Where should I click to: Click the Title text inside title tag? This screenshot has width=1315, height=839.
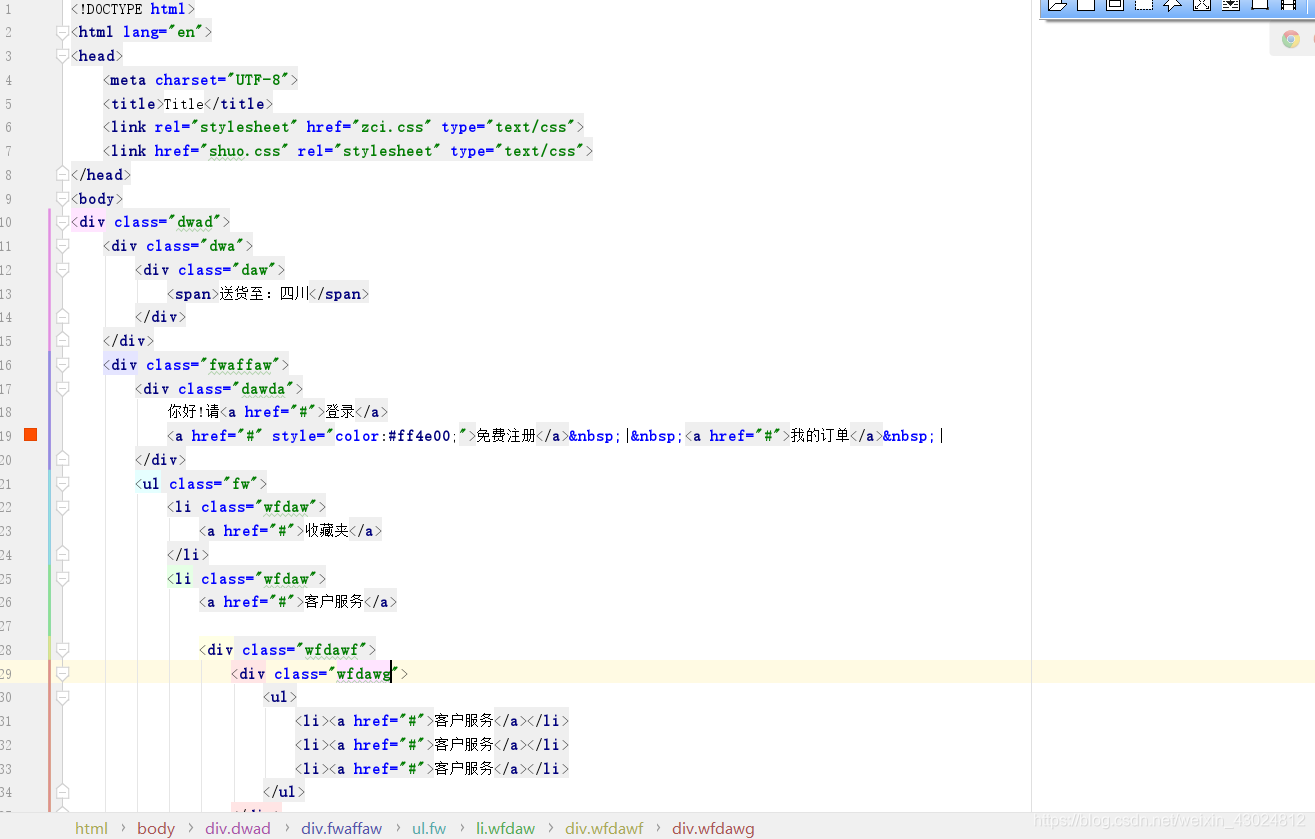pos(183,104)
